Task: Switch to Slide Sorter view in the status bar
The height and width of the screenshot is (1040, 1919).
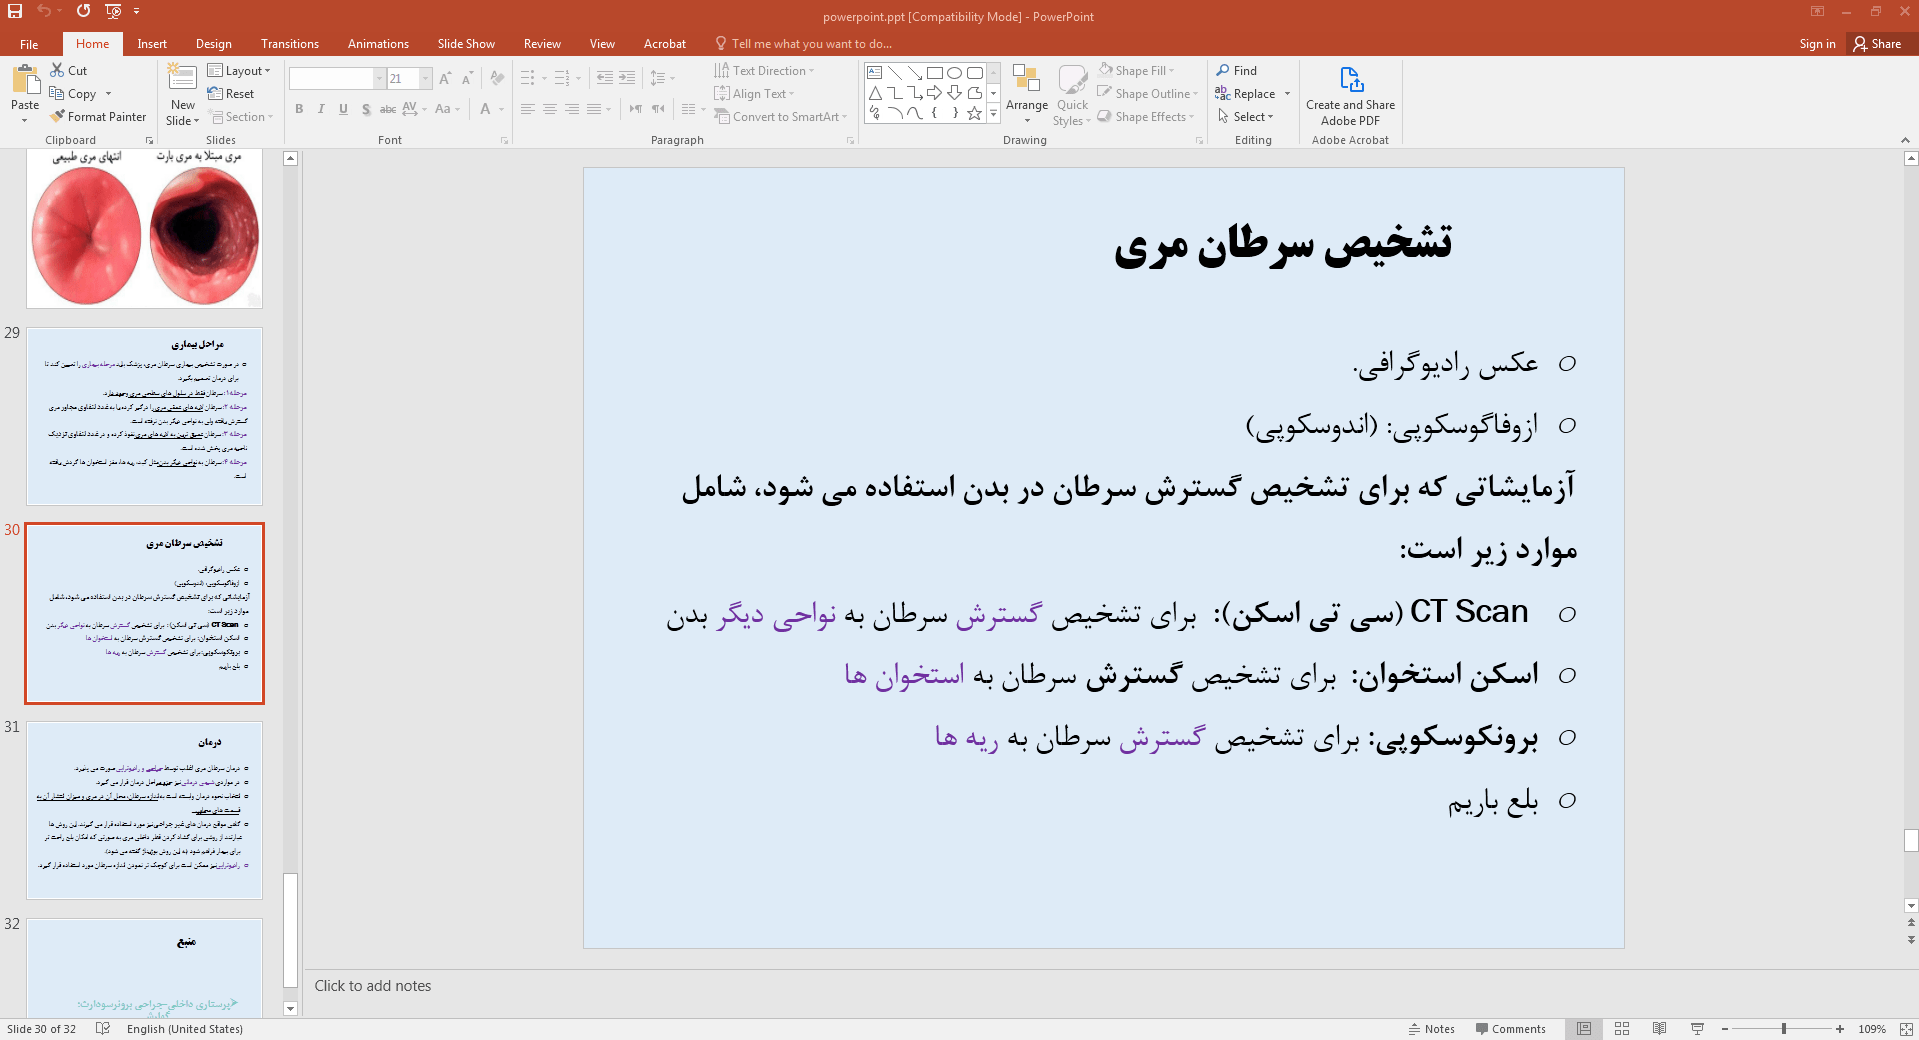Action: 1622,1029
